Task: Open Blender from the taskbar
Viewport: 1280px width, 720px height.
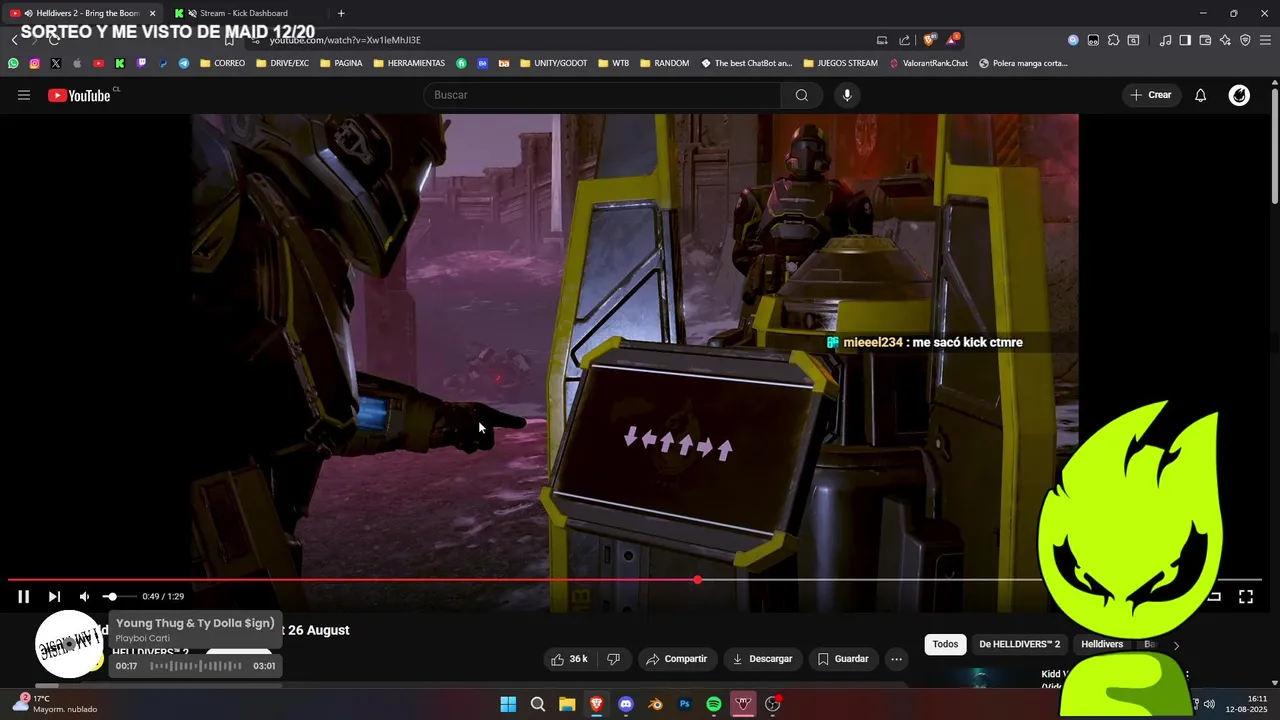Action: click(x=655, y=704)
